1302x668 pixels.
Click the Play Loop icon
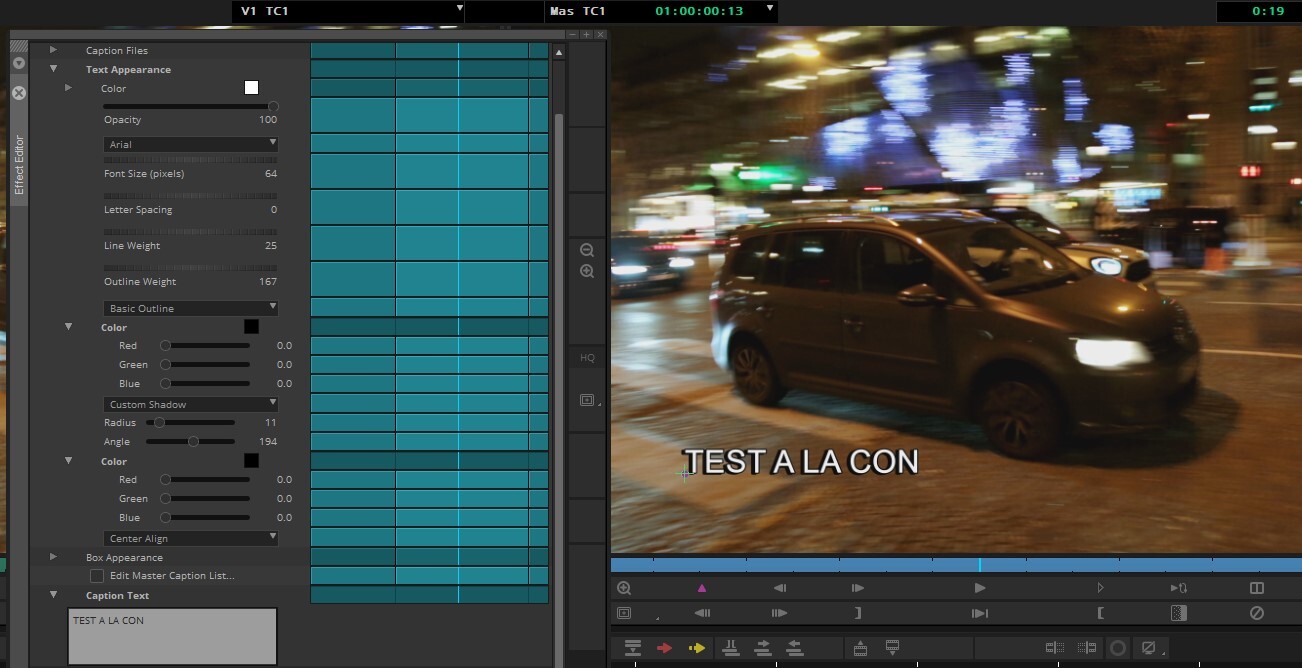click(x=1178, y=588)
